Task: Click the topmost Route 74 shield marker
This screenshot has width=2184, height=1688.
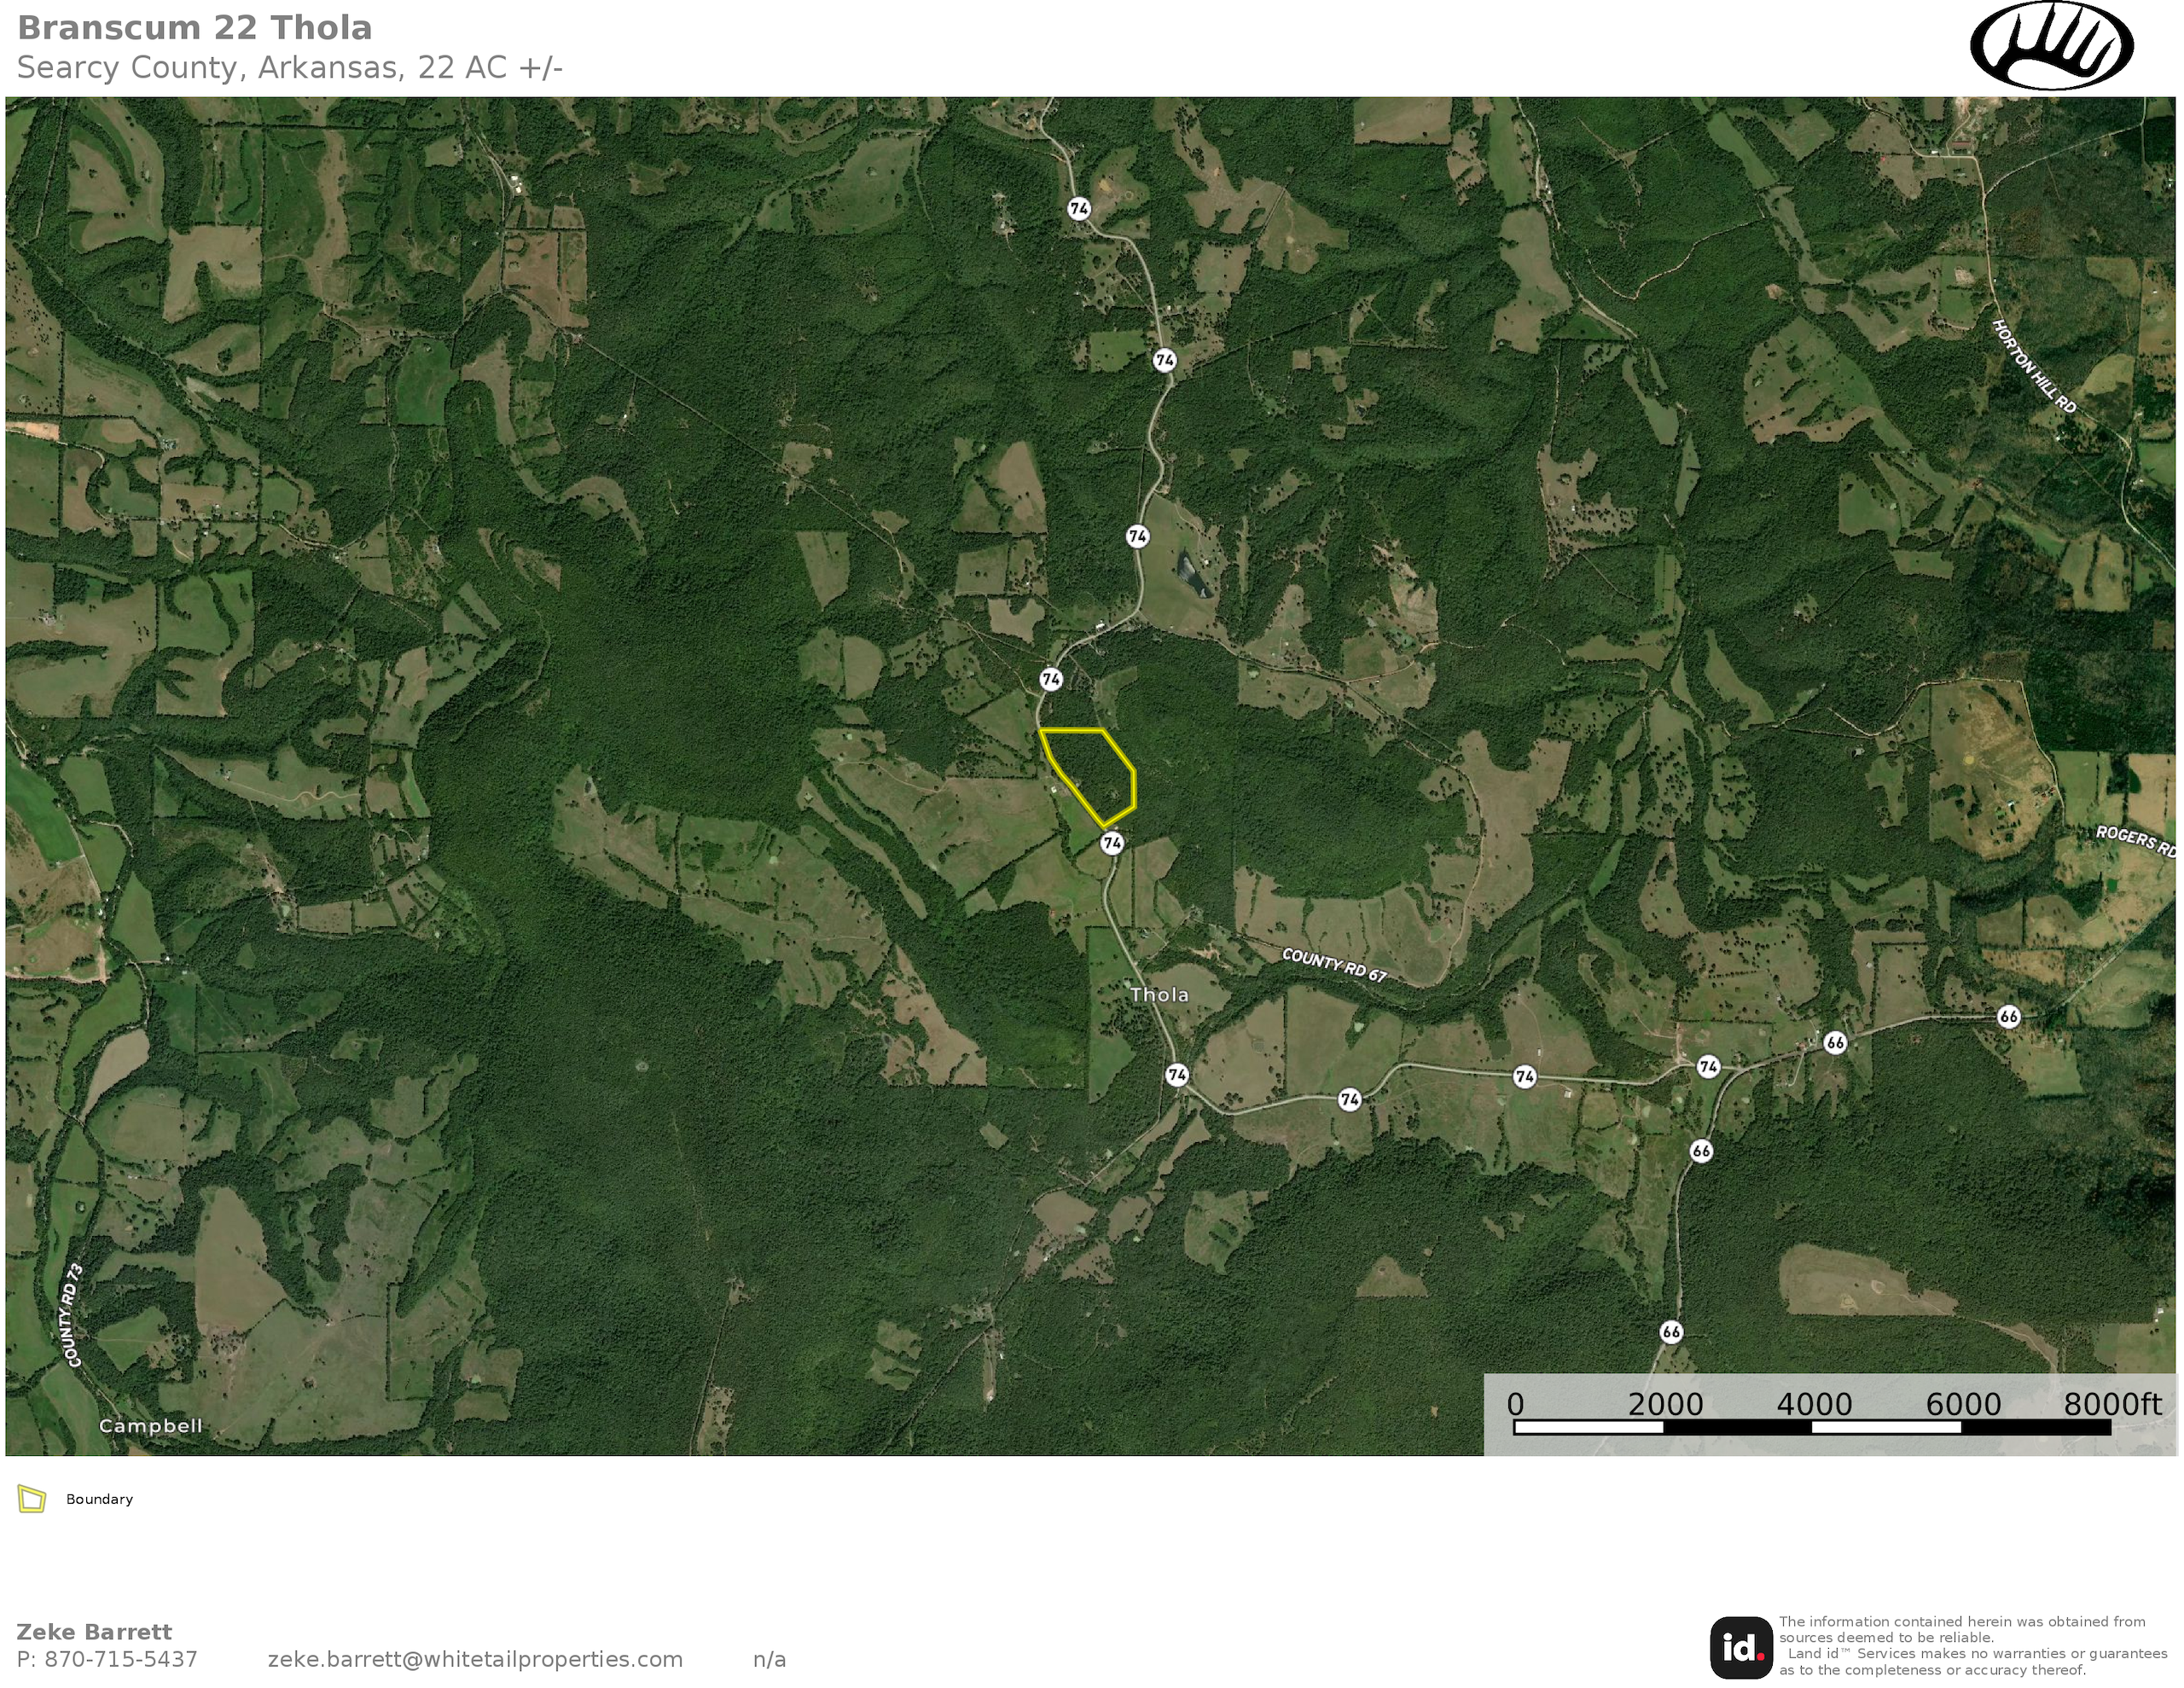Action: (x=1078, y=209)
